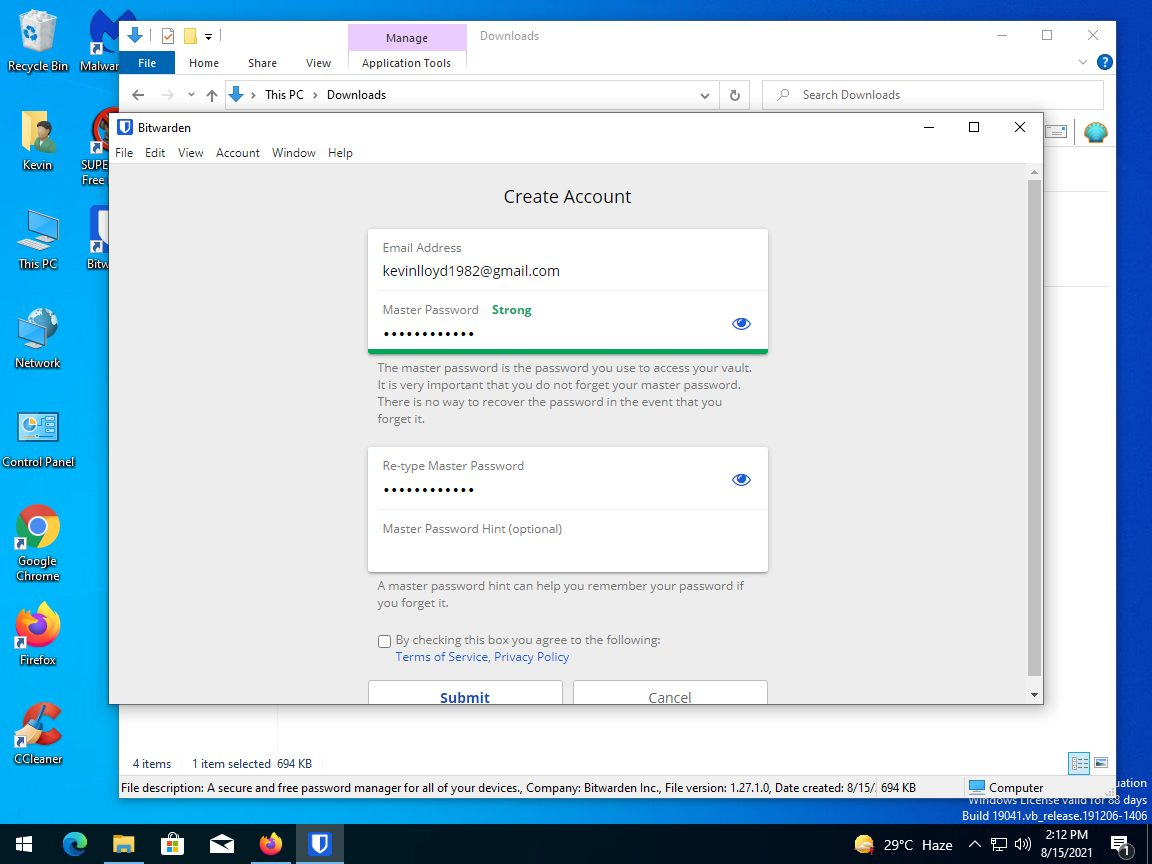Open the Terms of Service link
Viewport: 1152px width, 864px height.
pyautogui.click(x=442, y=657)
